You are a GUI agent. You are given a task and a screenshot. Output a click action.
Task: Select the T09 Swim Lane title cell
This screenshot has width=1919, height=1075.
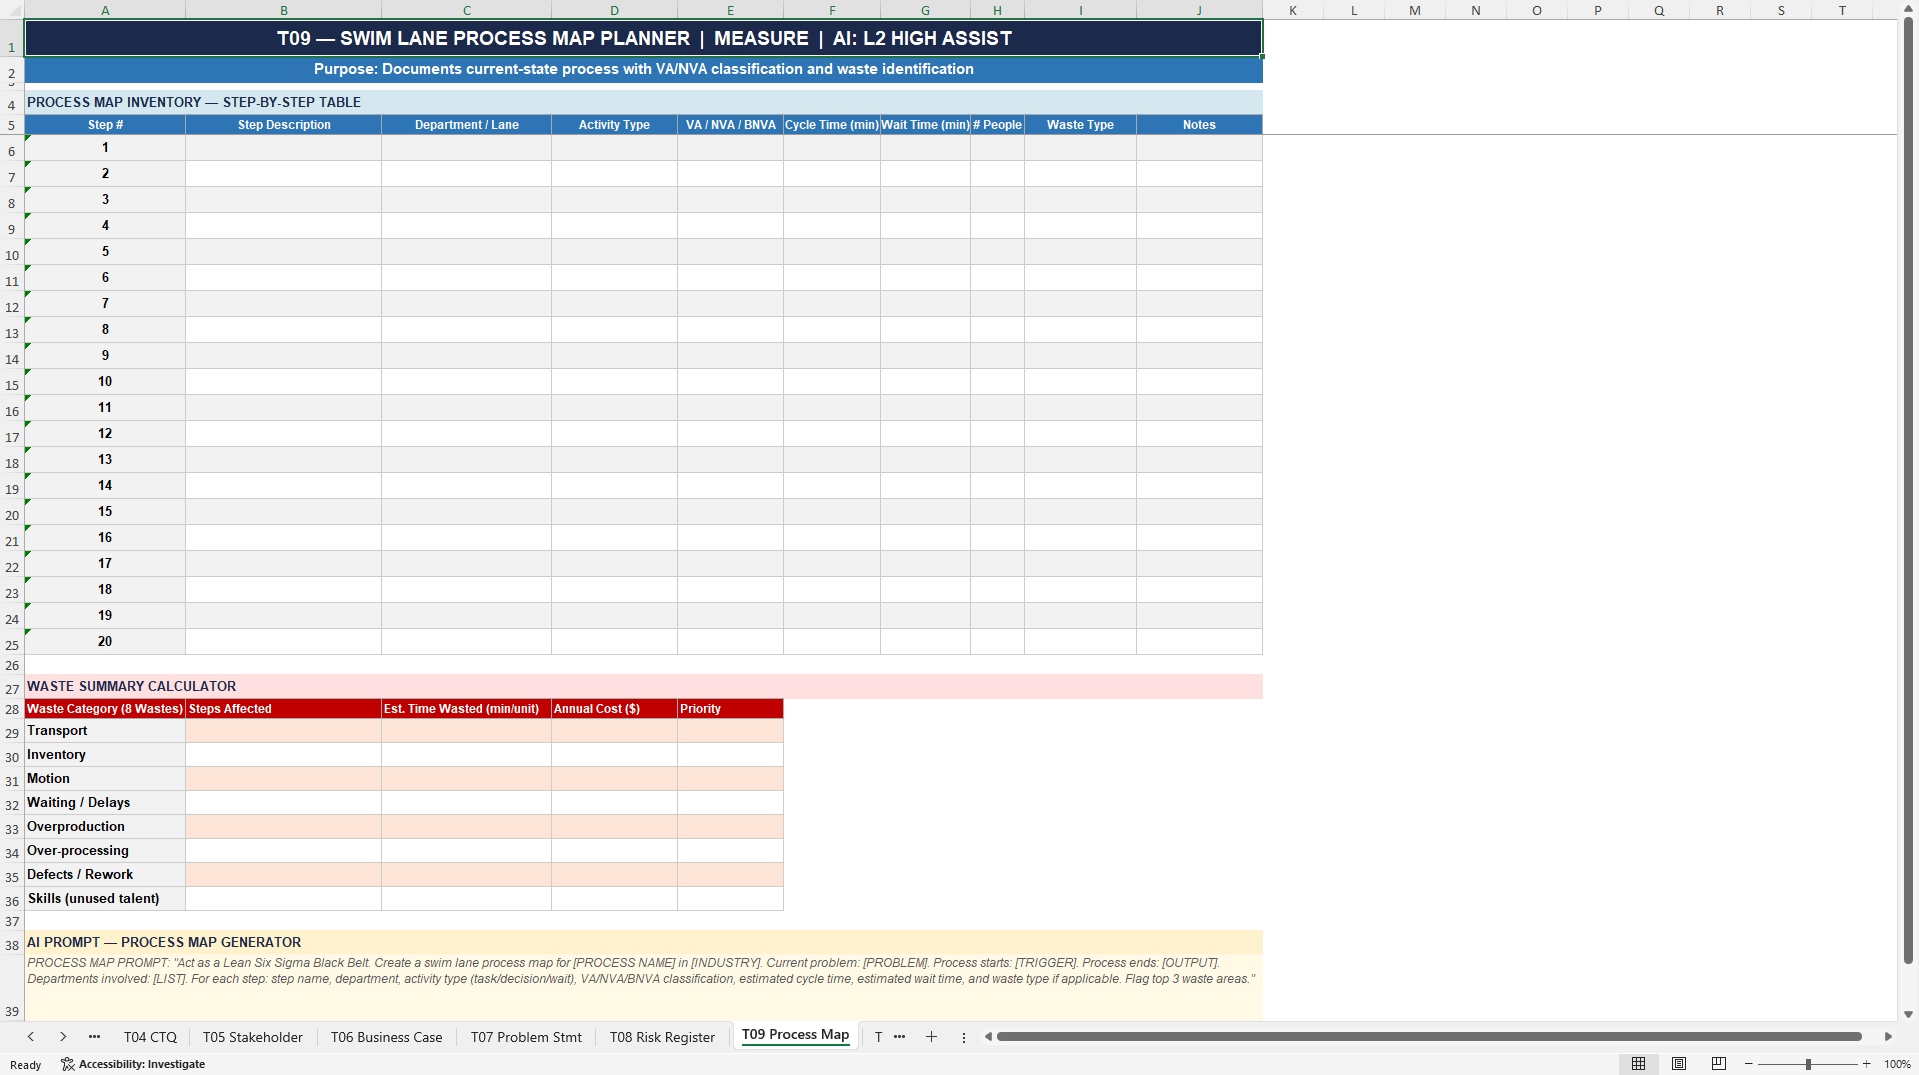(x=643, y=38)
